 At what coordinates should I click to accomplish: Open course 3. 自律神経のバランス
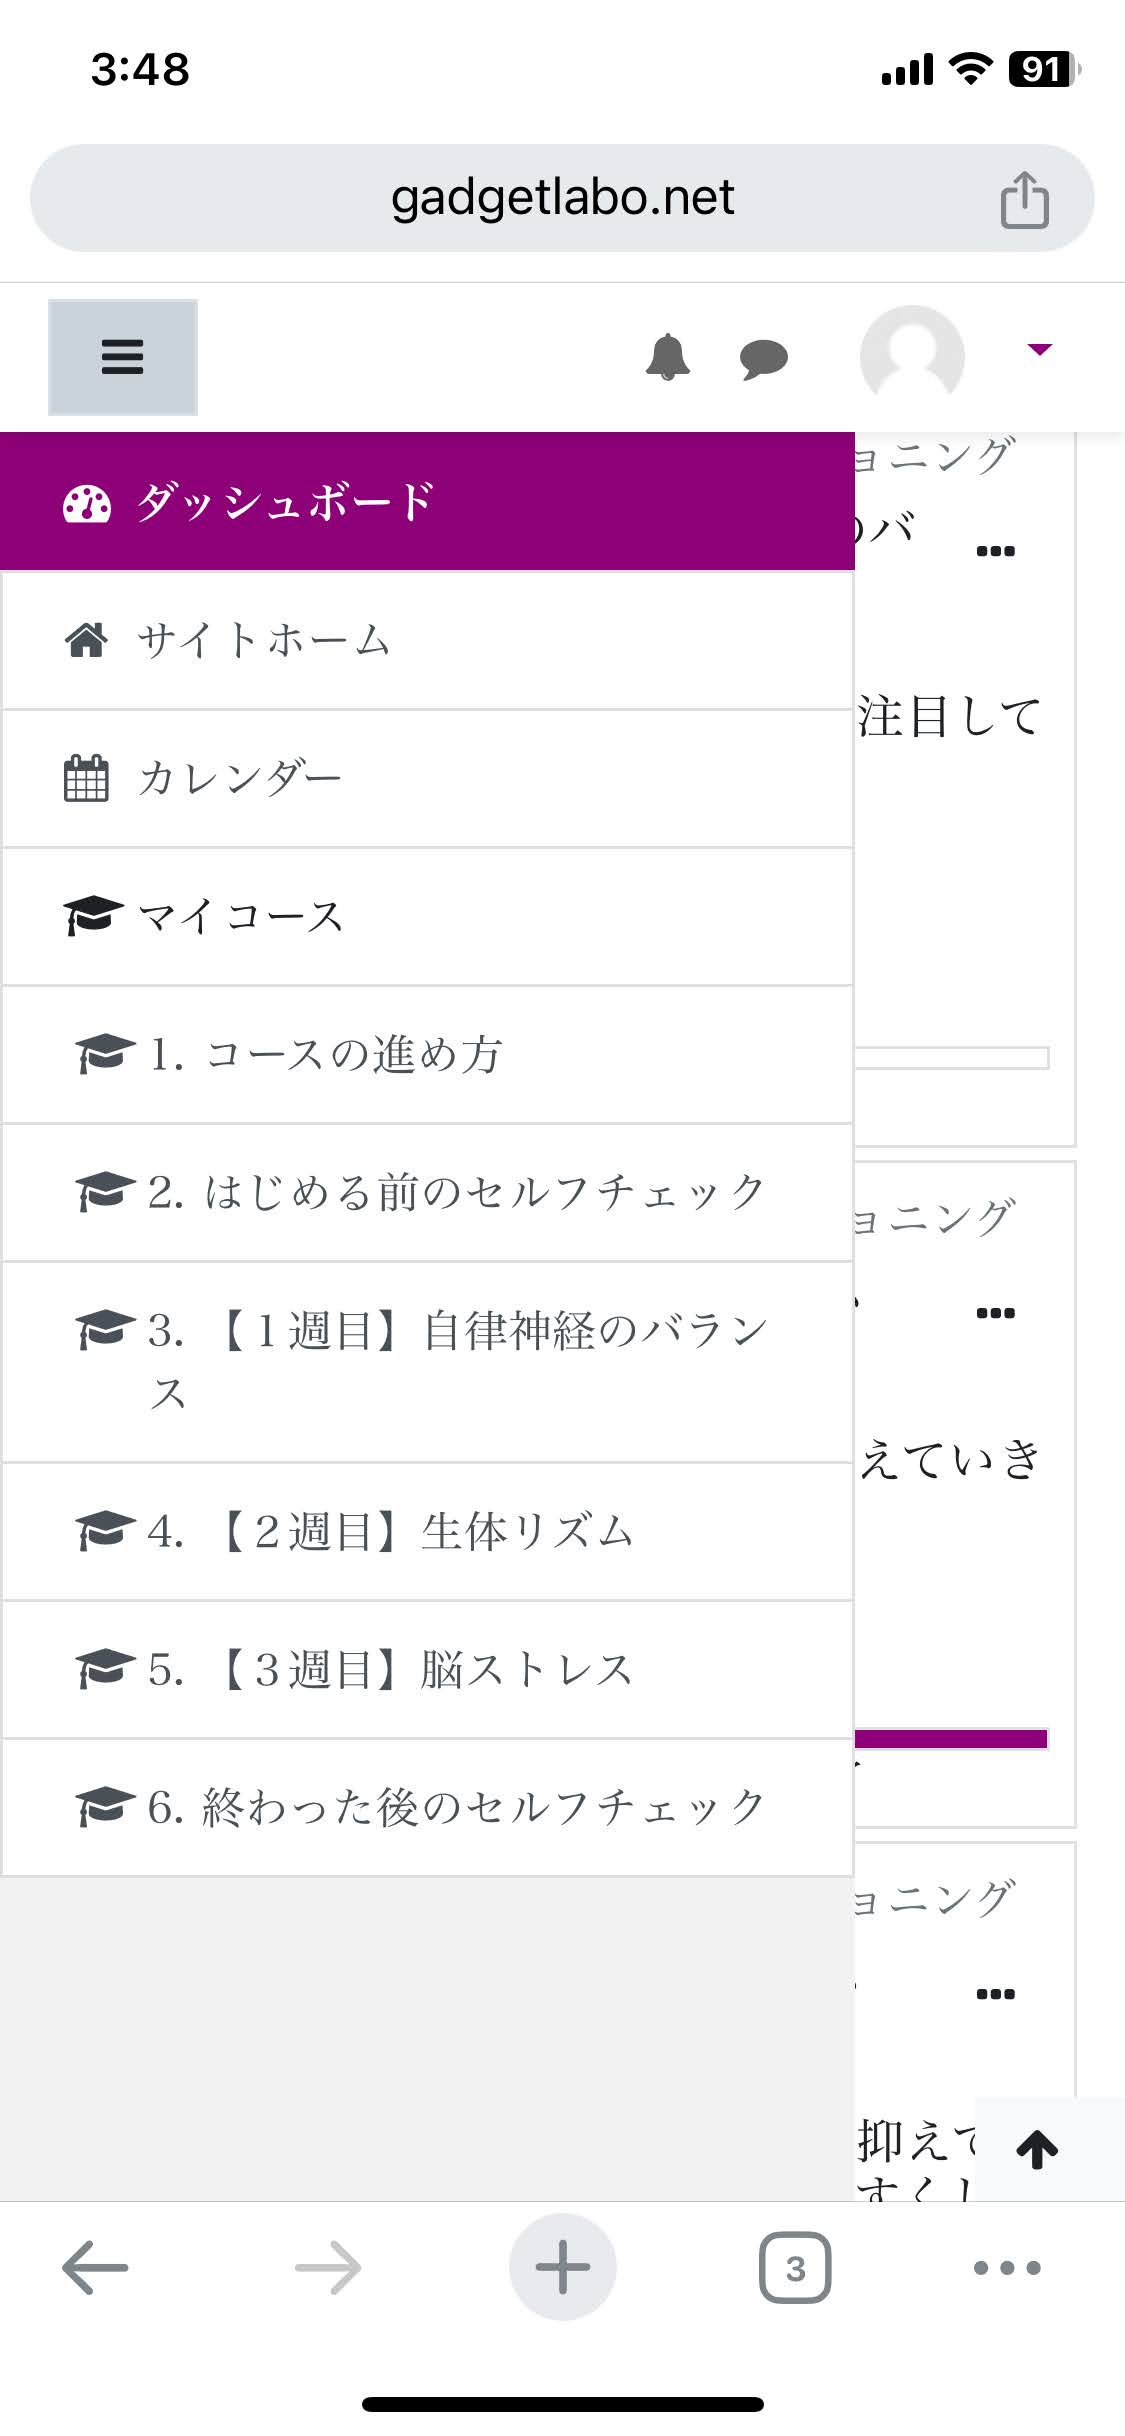click(x=427, y=1362)
